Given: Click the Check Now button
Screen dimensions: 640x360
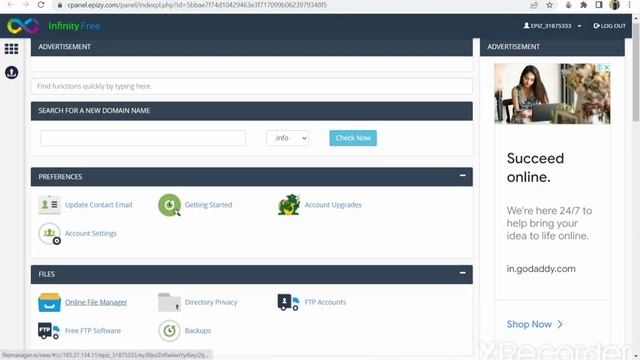Looking at the screenshot, I should tap(353, 138).
